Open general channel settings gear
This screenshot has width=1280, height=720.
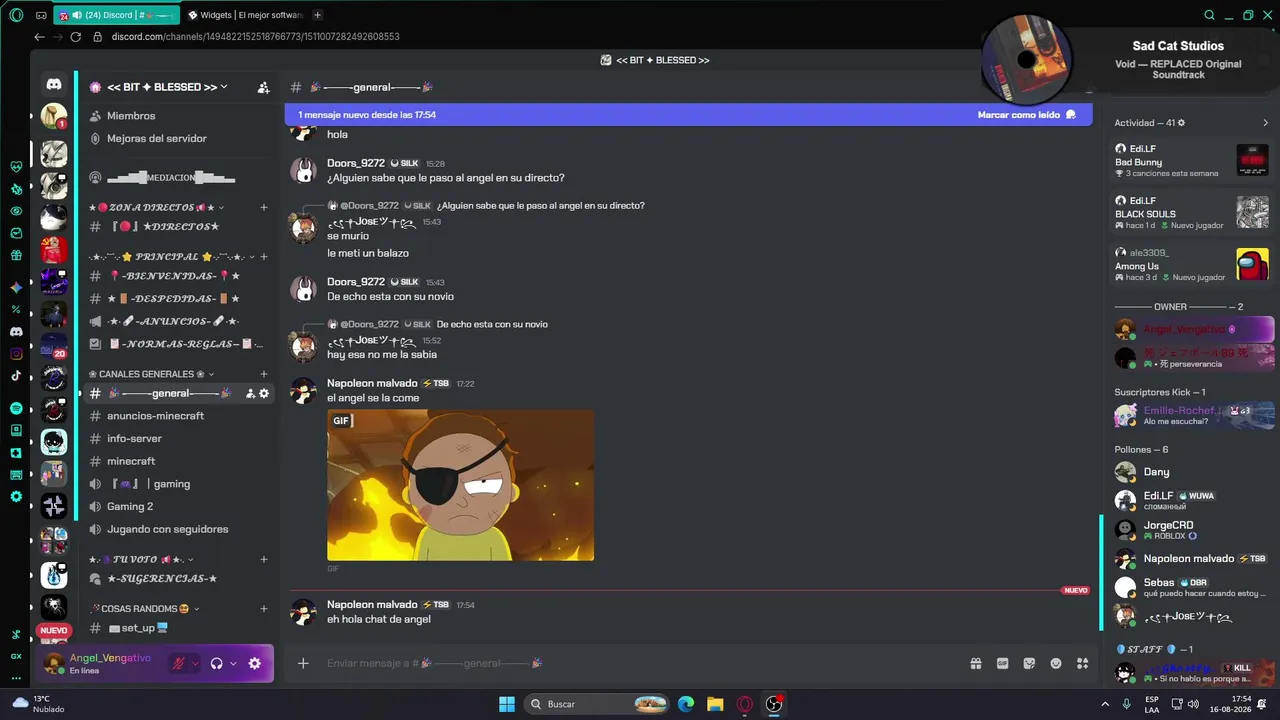(264, 393)
